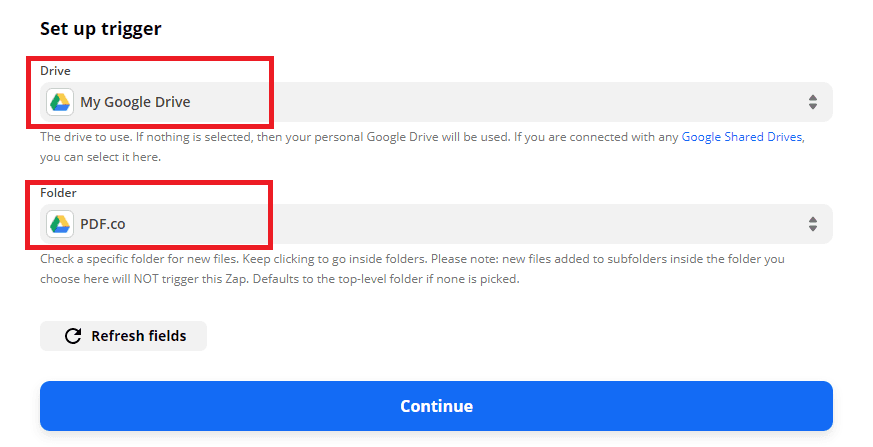Click the Drive field label
The height and width of the screenshot is (447, 873).
(x=55, y=71)
